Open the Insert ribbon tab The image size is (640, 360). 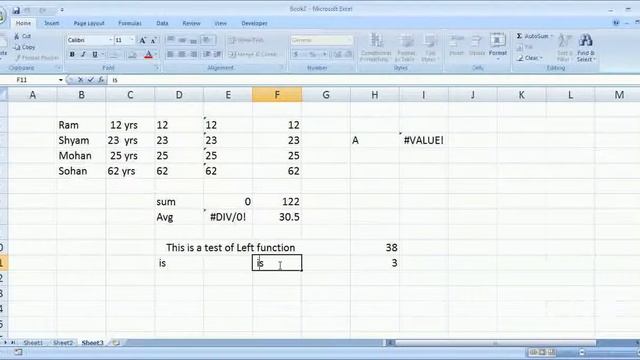[x=52, y=23]
